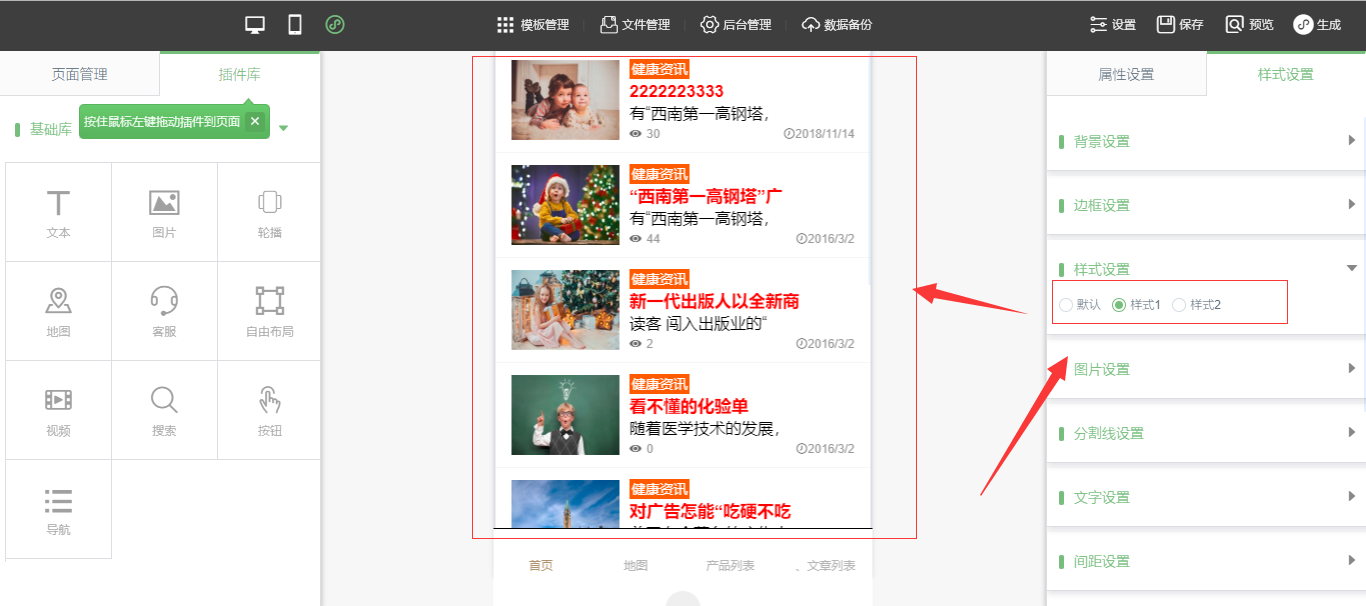
Task: Switch to mobile phone preview icon
Action: point(295,25)
